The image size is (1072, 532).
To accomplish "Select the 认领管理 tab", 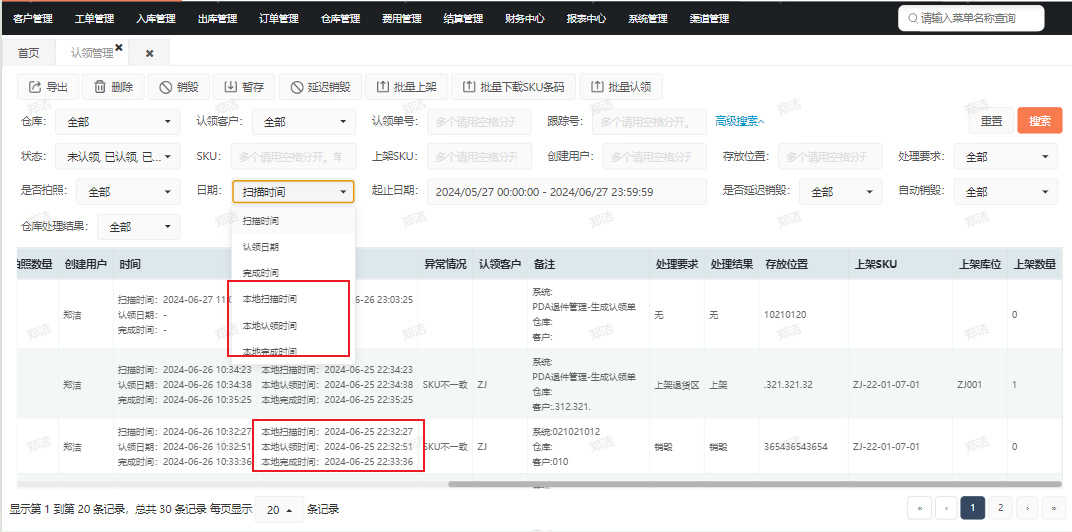I will pos(92,53).
